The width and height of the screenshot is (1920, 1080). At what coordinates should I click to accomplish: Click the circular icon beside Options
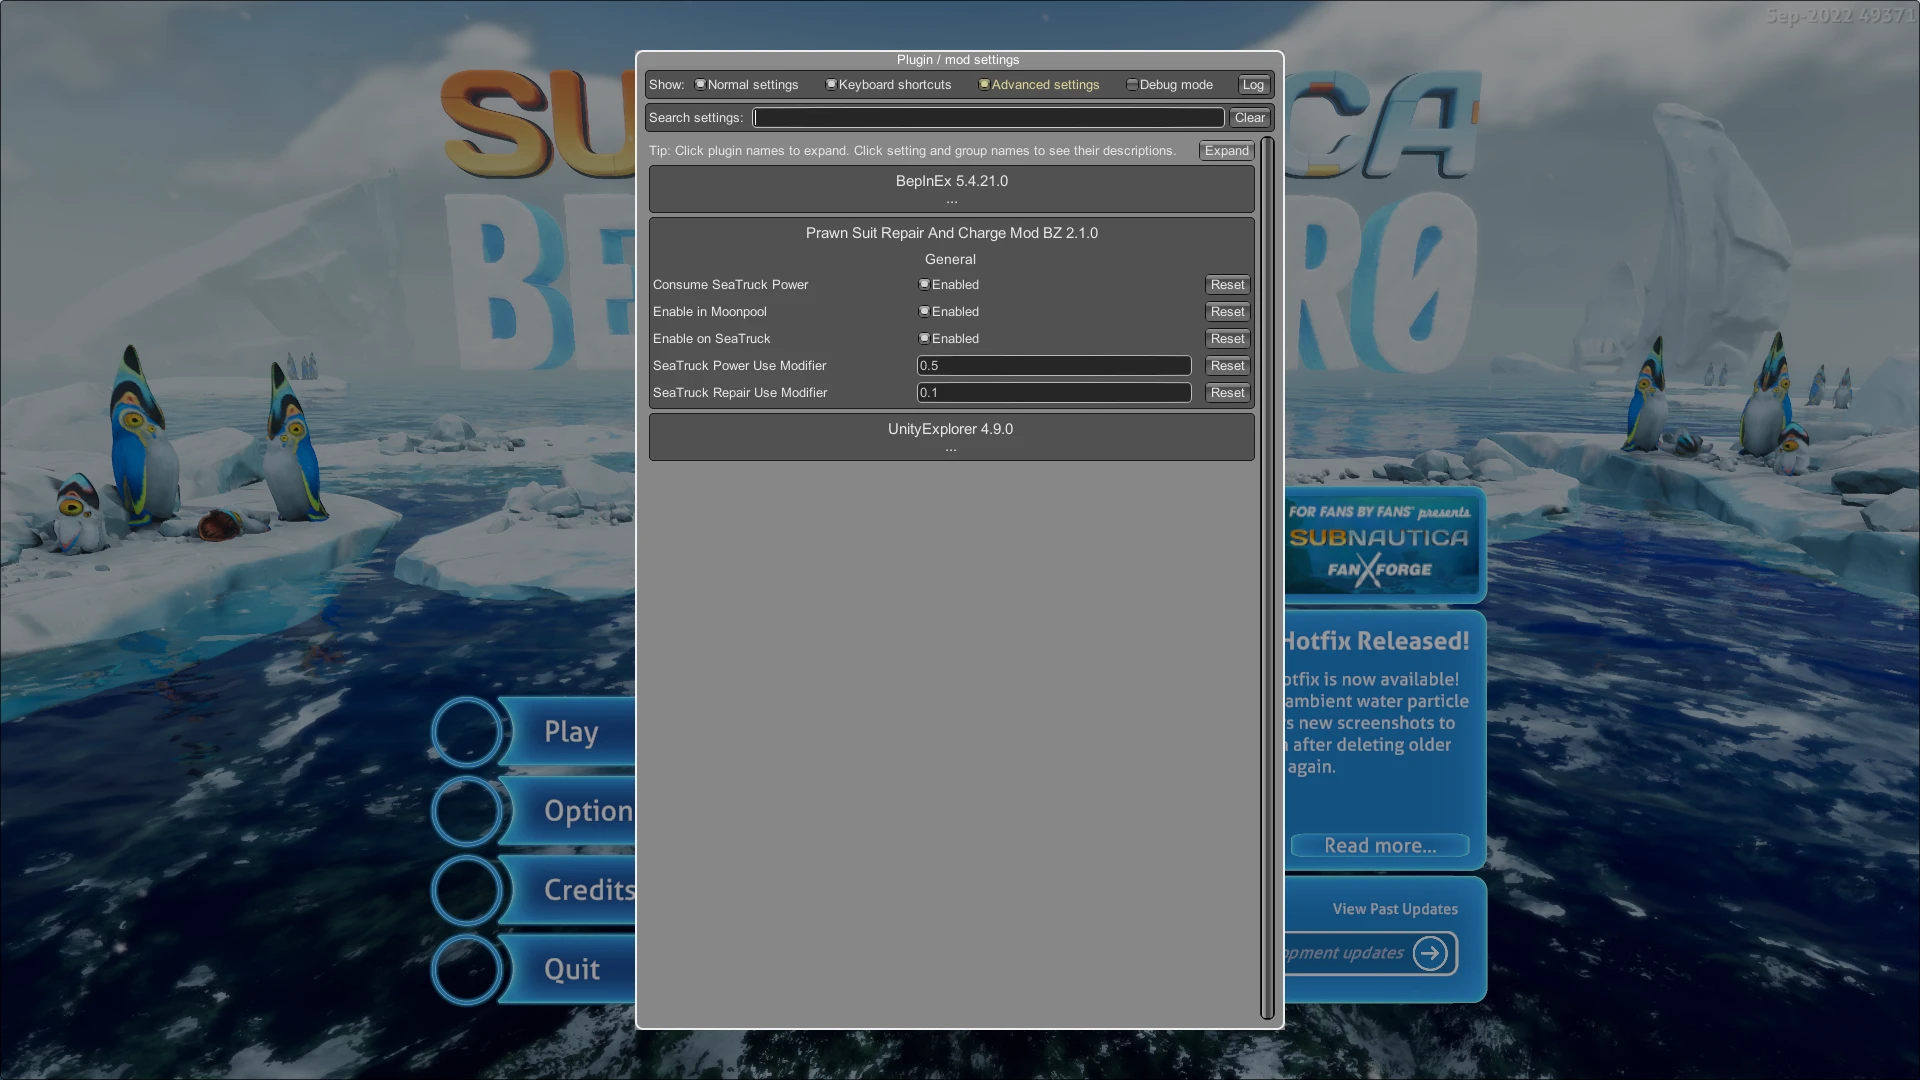[467, 811]
